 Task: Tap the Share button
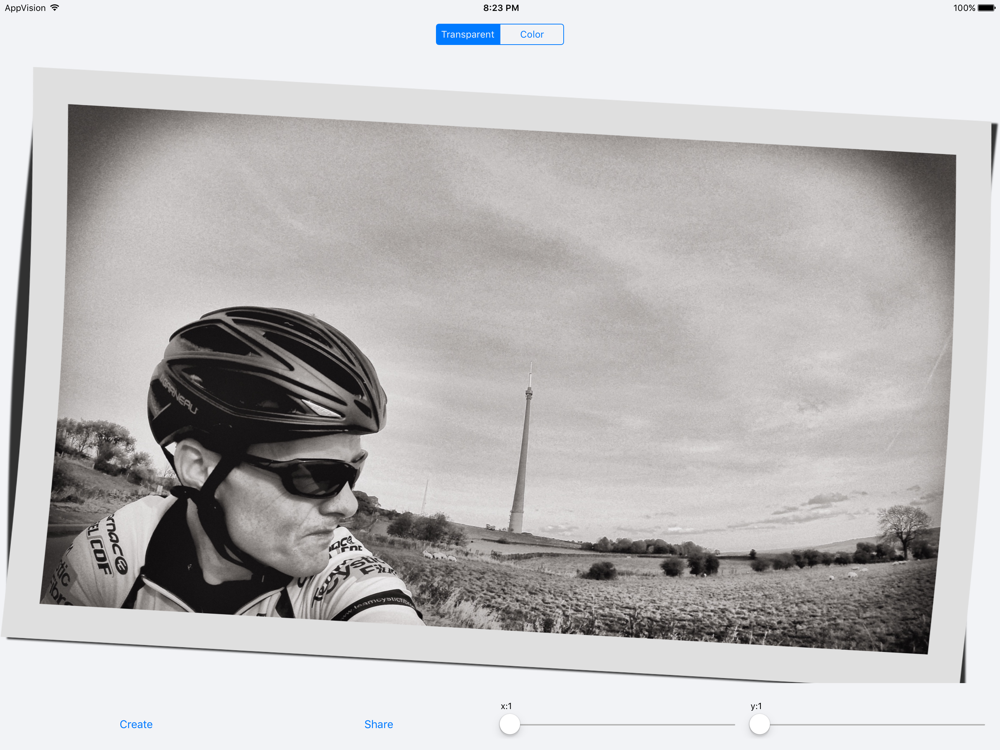pyautogui.click(x=378, y=724)
